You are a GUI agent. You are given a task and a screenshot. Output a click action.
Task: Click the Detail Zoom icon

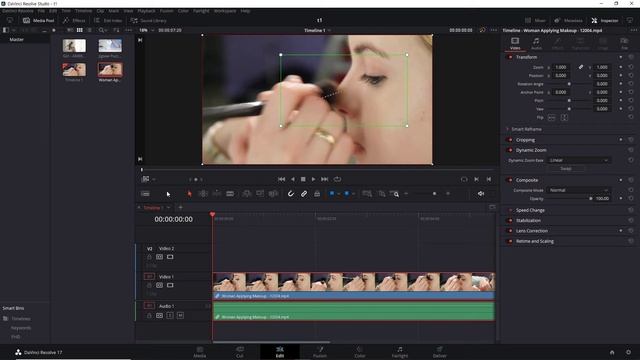(381, 194)
